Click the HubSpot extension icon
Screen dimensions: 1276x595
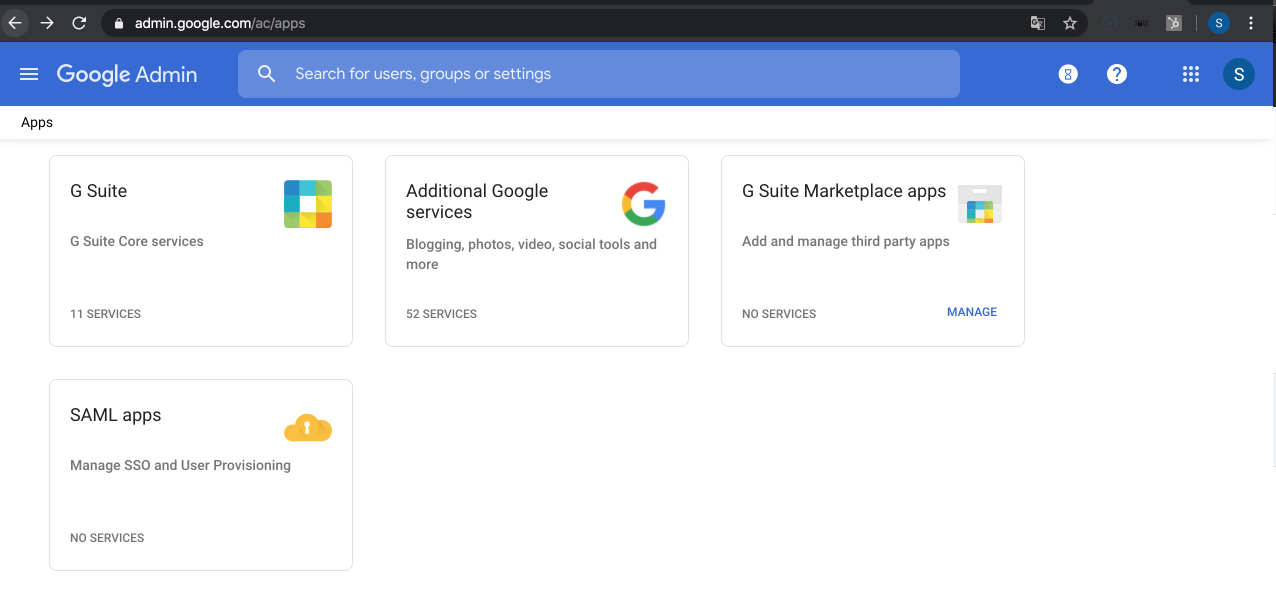pyautogui.click(x=1172, y=22)
